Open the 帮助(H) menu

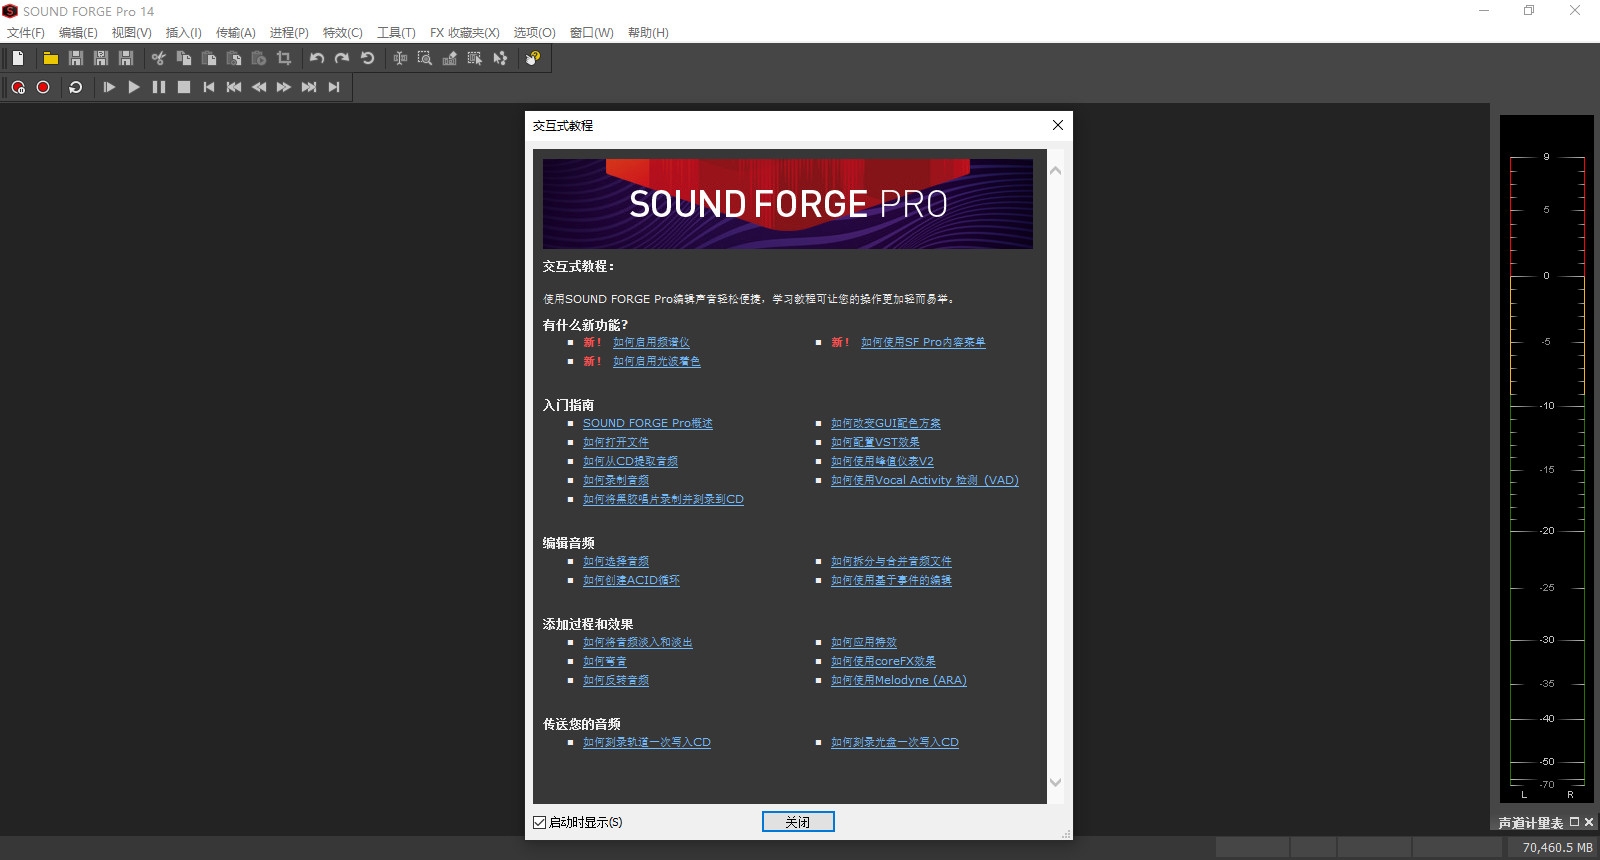point(648,32)
